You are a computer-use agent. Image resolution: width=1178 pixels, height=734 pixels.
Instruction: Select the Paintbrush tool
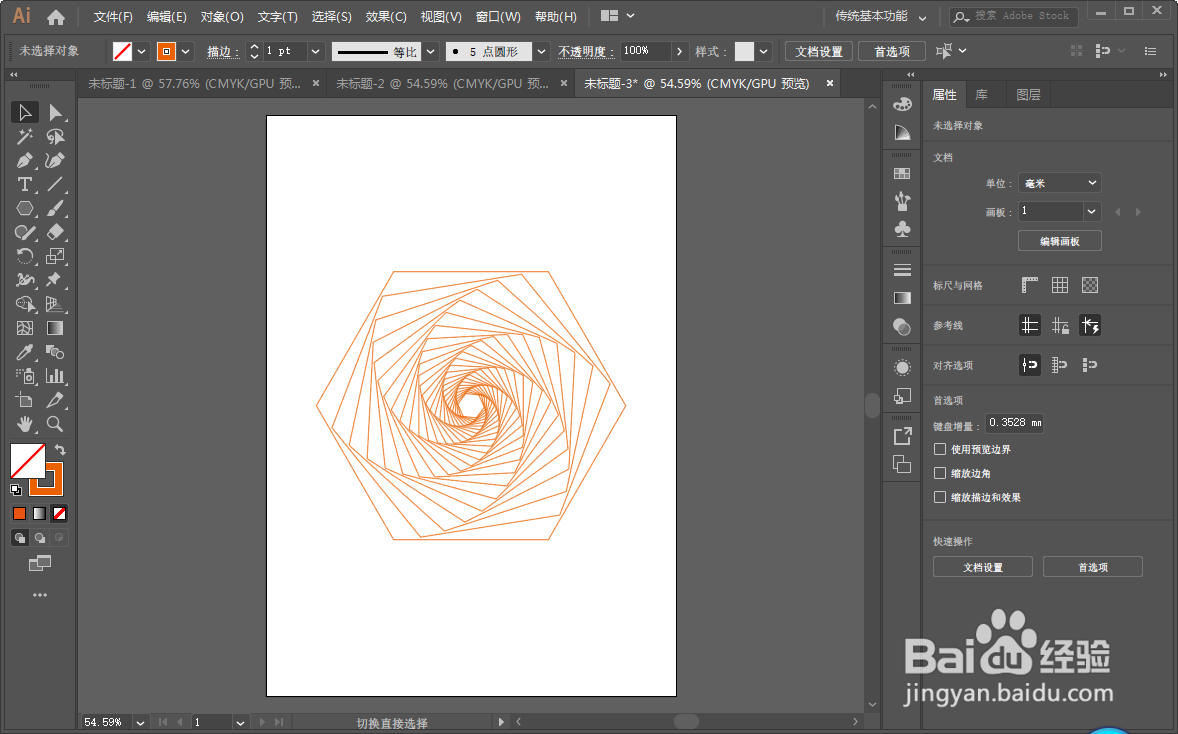(55, 208)
